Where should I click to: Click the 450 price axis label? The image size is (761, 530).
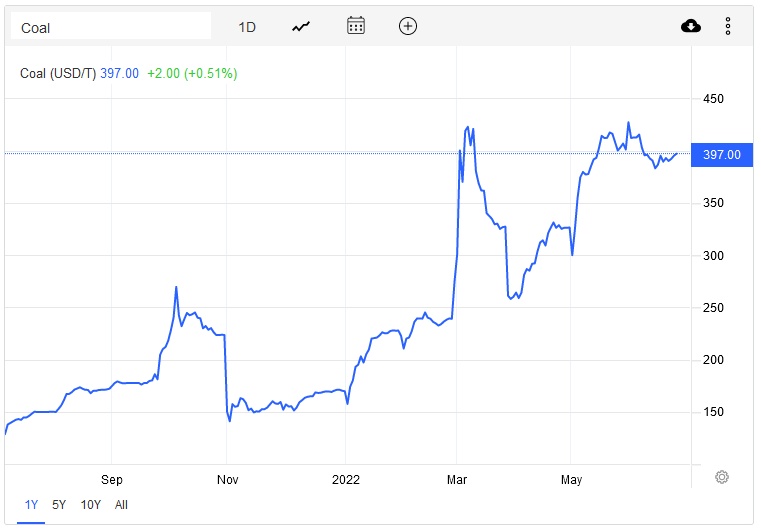pyautogui.click(x=713, y=99)
